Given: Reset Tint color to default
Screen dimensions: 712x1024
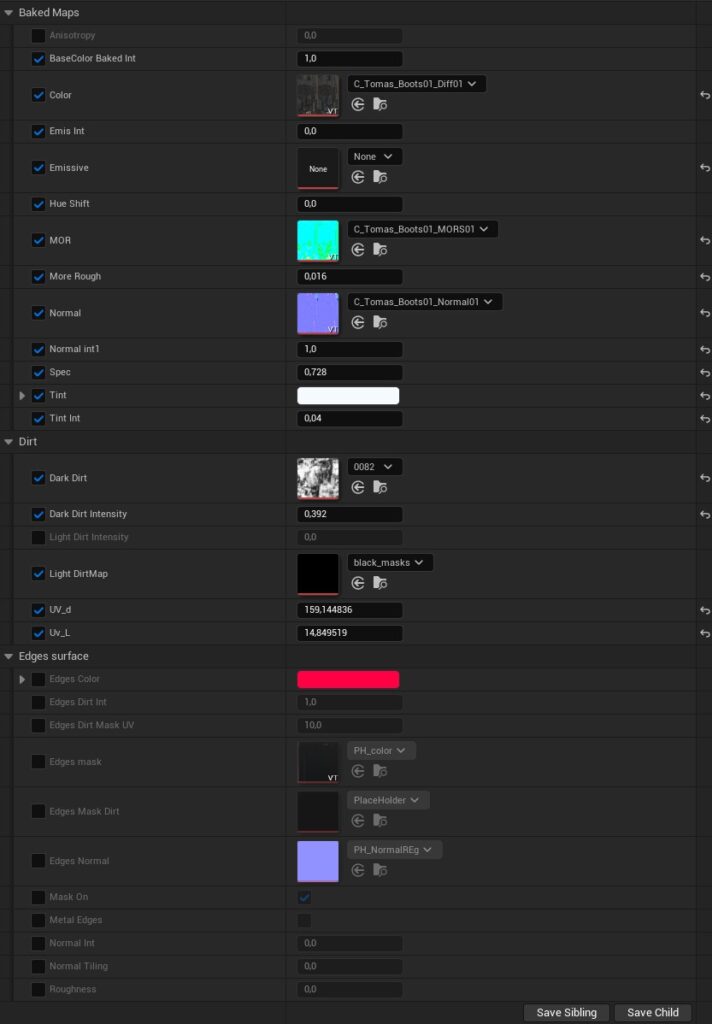Looking at the screenshot, I should [705, 396].
